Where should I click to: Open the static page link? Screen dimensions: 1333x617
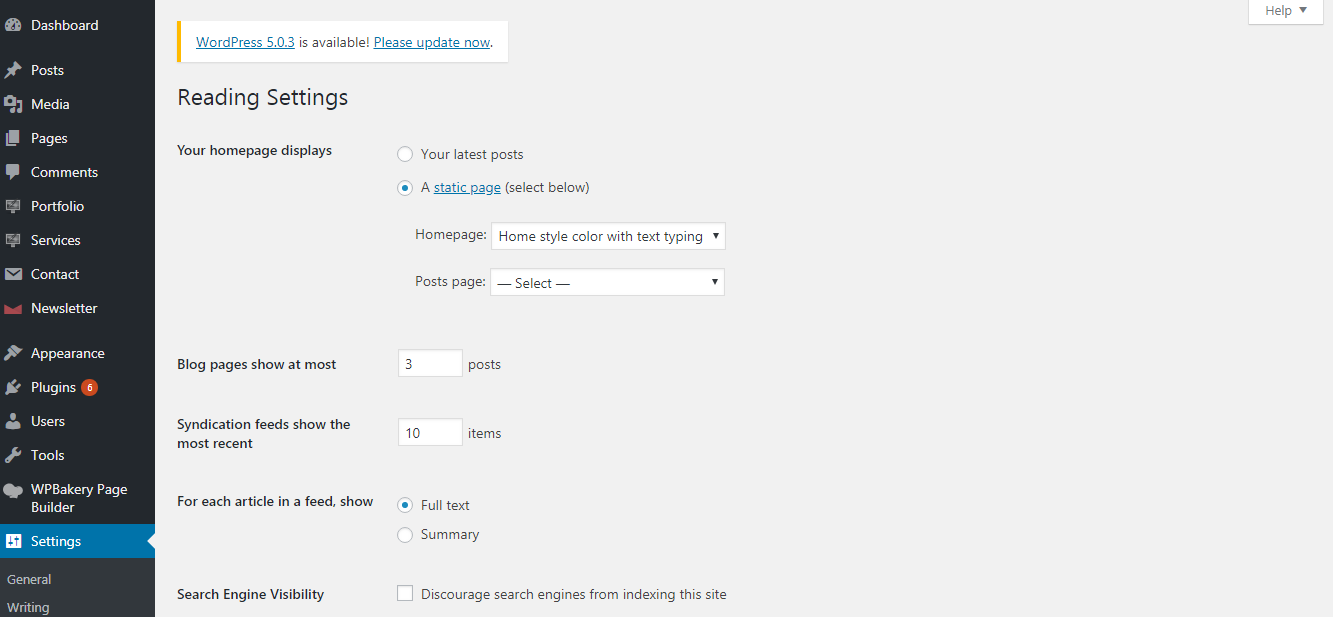[467, 187]
